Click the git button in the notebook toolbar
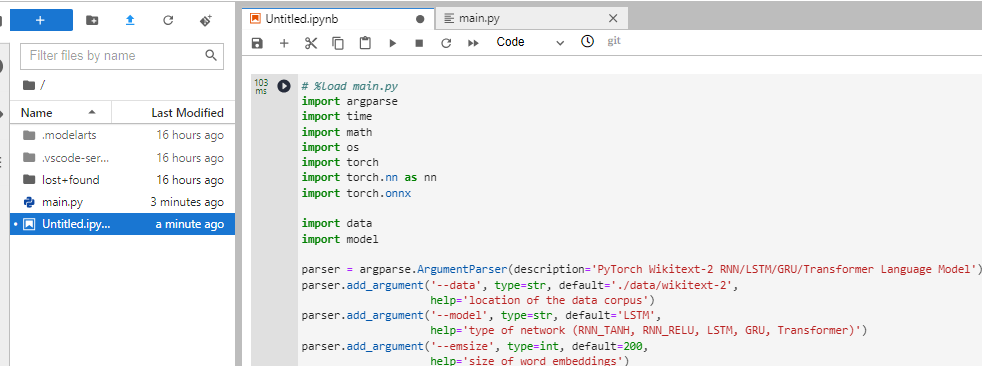Image resolution: width=982 pixels, height=366 pixels. pos(614,41)
